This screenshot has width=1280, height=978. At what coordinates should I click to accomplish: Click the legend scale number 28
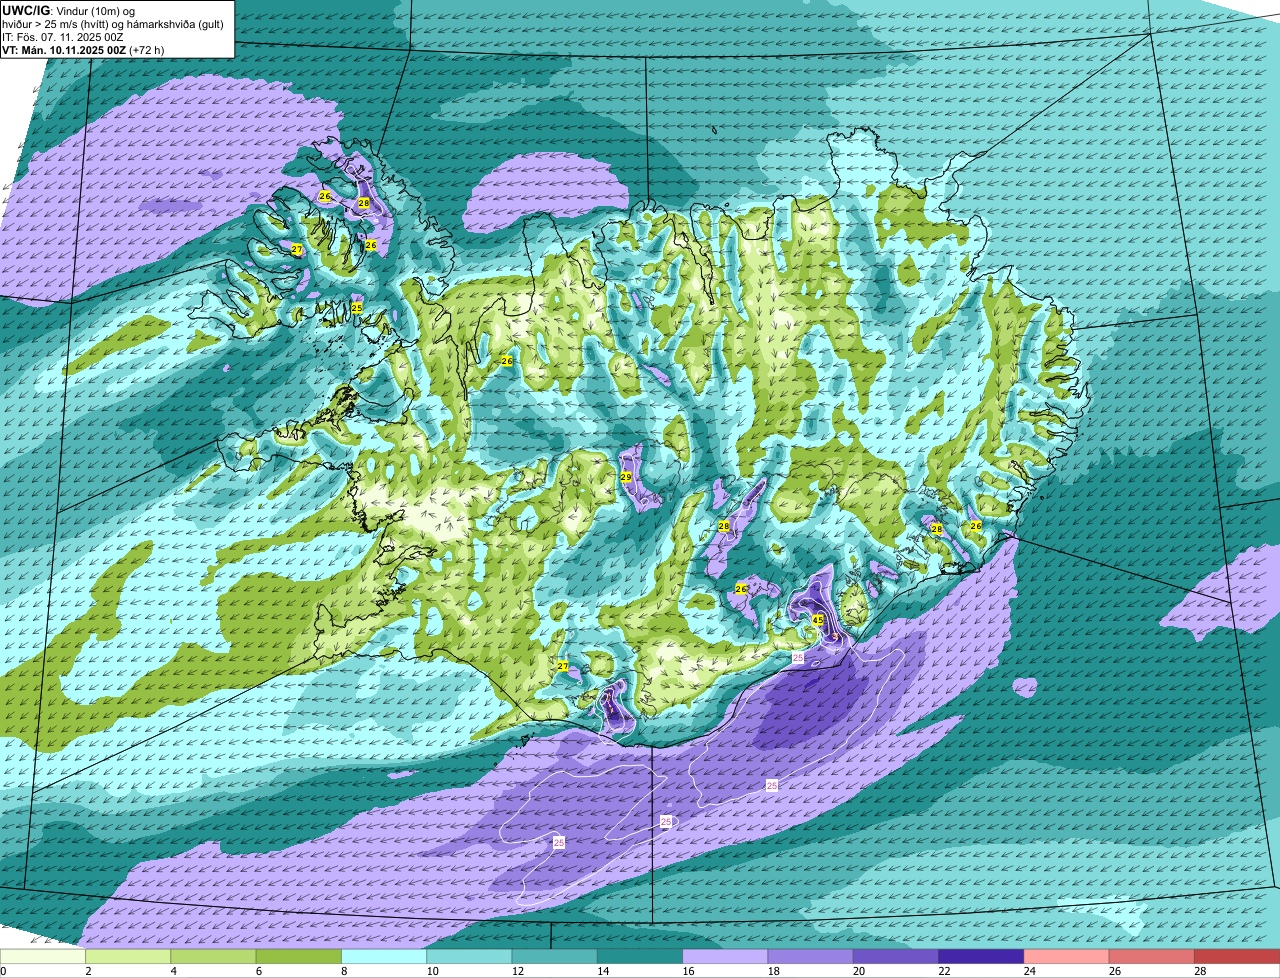coord(1200,971)
